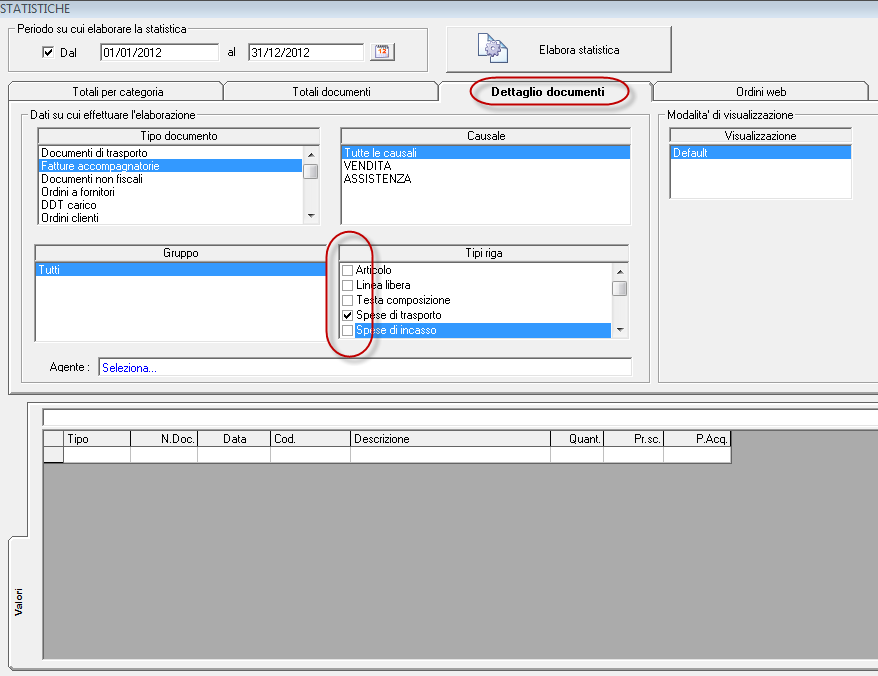Click the Descrizione column header
Image resolution: width=878 pixels, height=676 pixels.
tap(450, 439)
